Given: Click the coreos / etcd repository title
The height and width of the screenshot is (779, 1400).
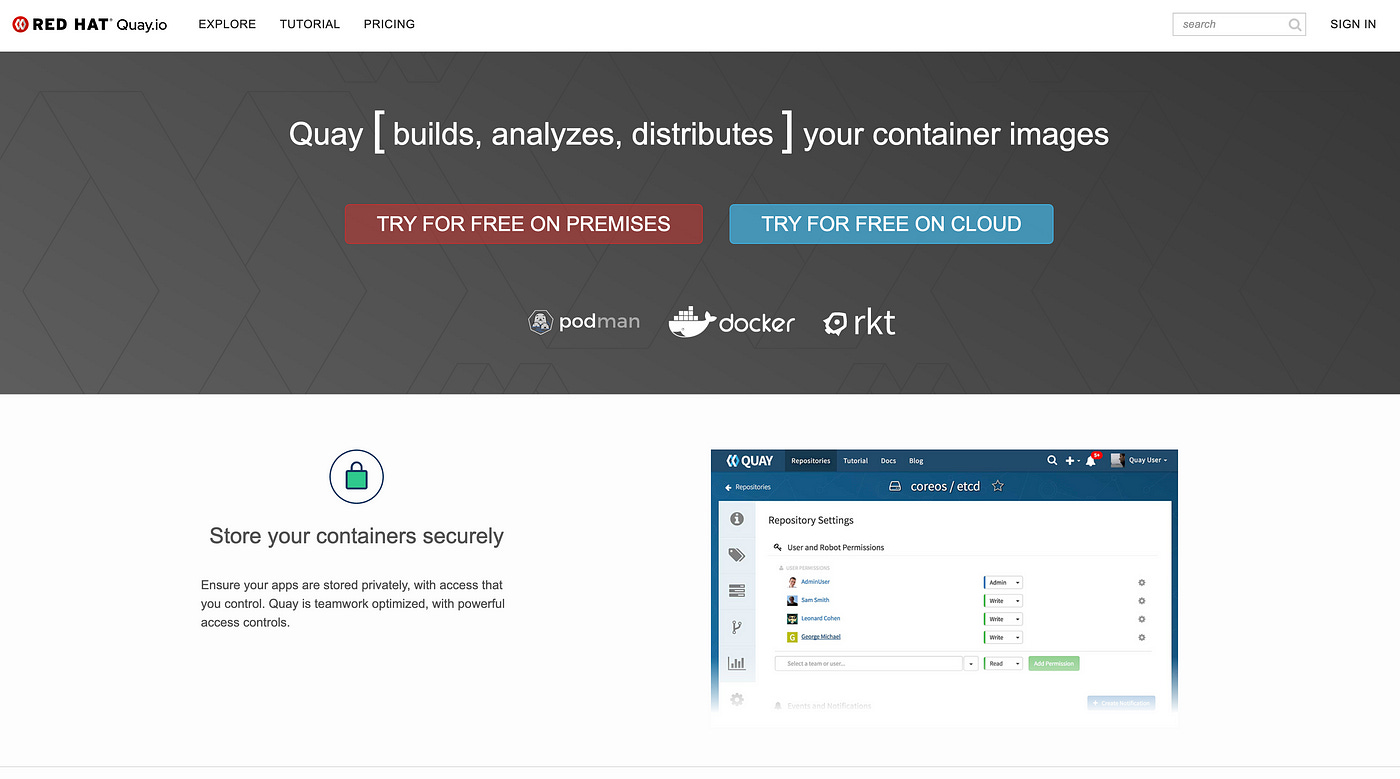Looking at the screenshot, I should click(945, 487).
